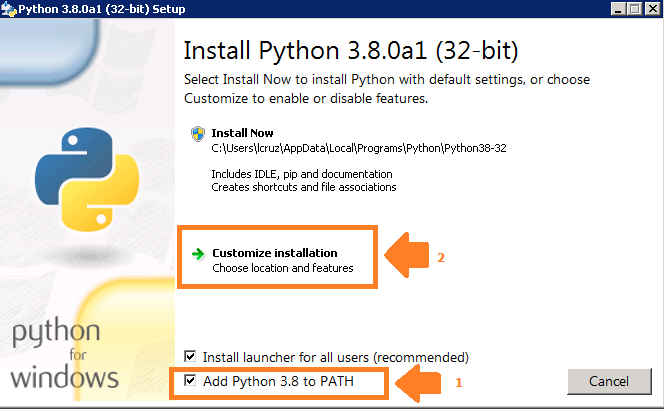Cancel the Python setup
The image size is (664, 411).
click(x=609, y=381)
